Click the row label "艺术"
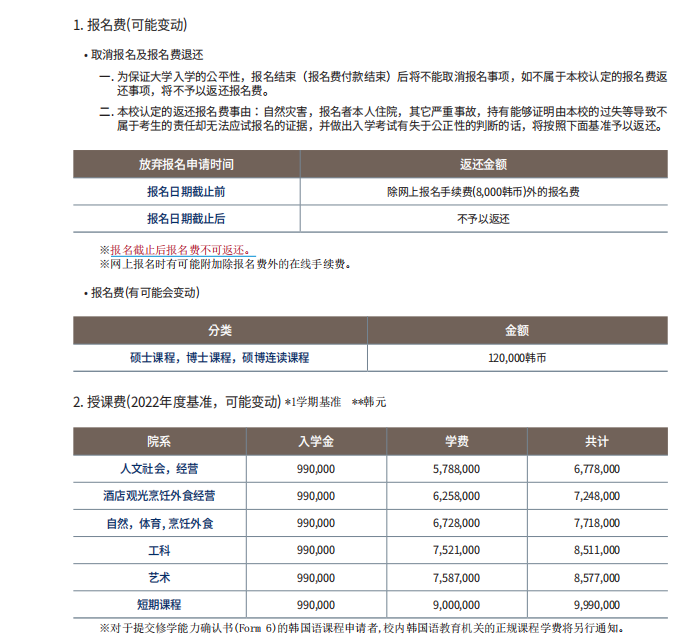 [x=159, y=578]
